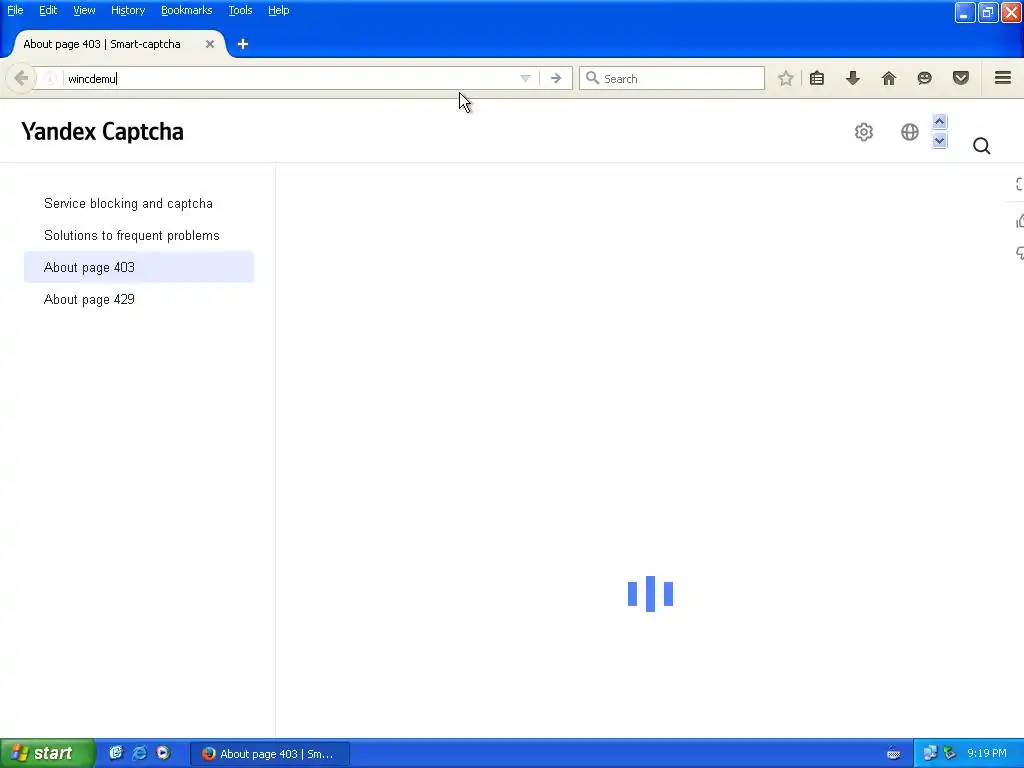Click Show Desktop quick launch icon

click(x=116, y=753)
